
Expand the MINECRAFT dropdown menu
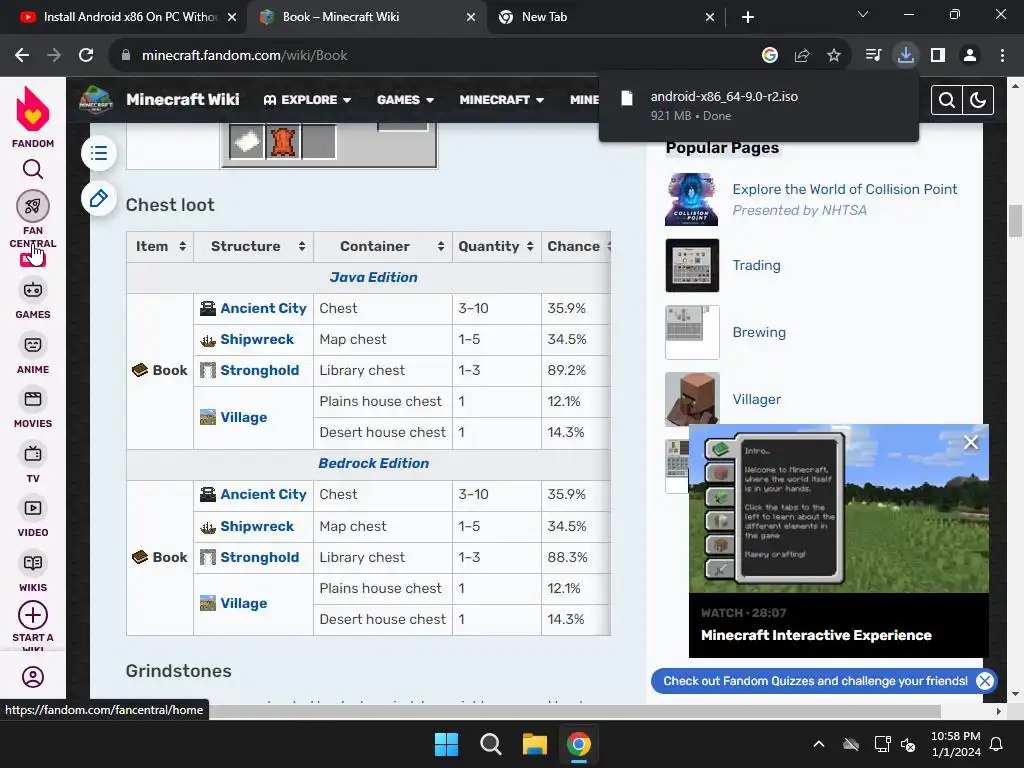[x=502, y=100]
